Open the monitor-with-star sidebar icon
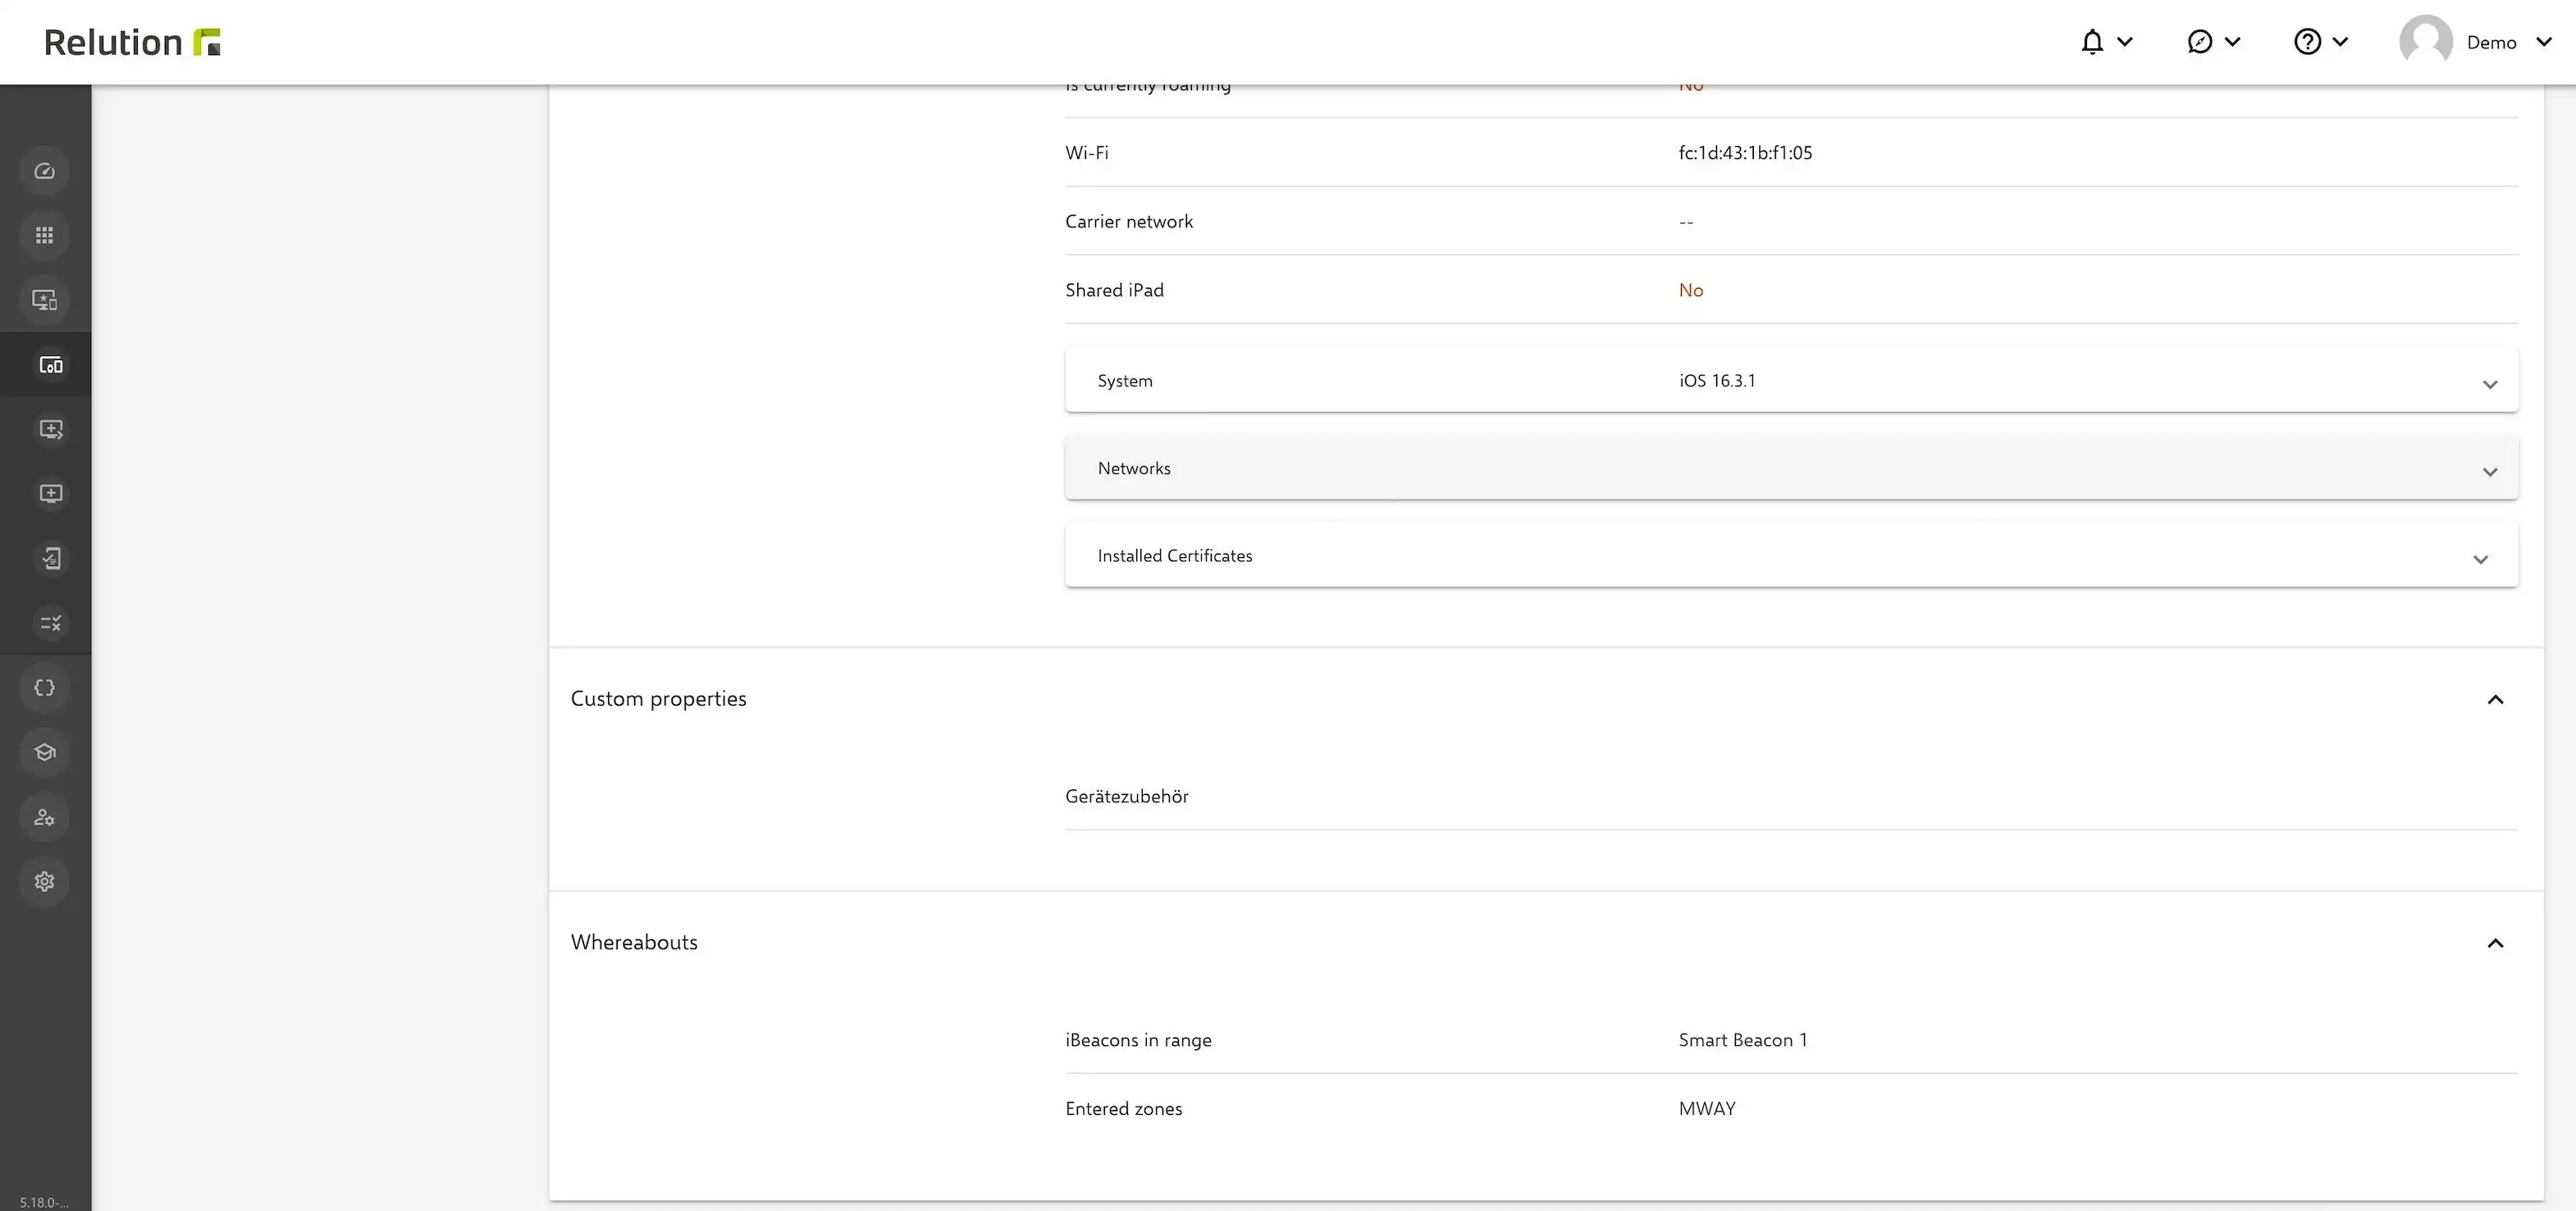Screen dimensions: 2576x1211 tap(45, 300)
